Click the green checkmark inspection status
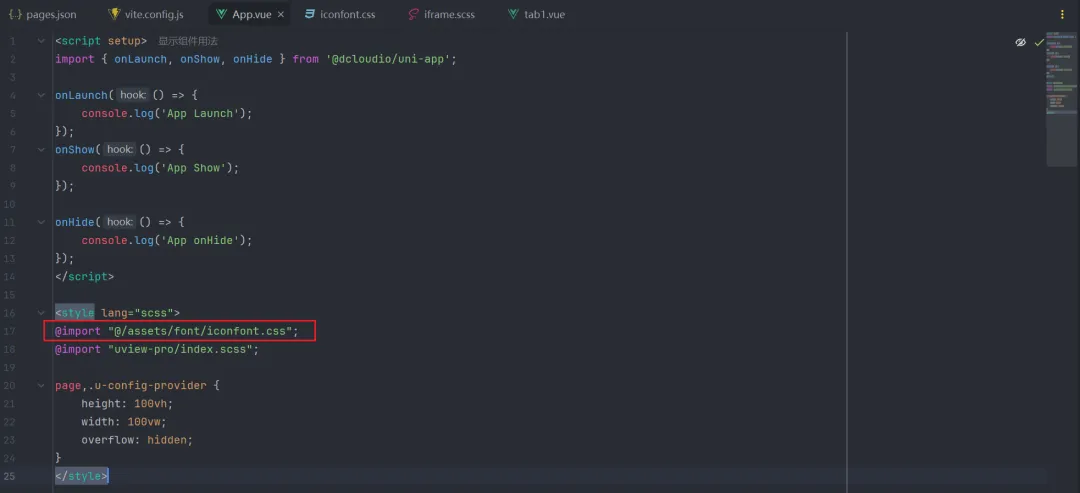This screenshot has height=493, width=1080. (x=1039, y=42)
